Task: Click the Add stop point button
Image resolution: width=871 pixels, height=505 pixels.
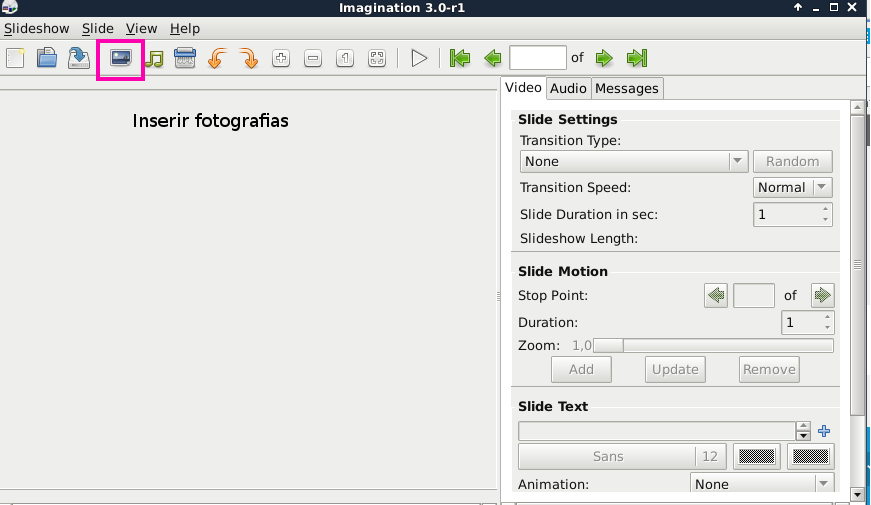Action: (x=581, y=369)
